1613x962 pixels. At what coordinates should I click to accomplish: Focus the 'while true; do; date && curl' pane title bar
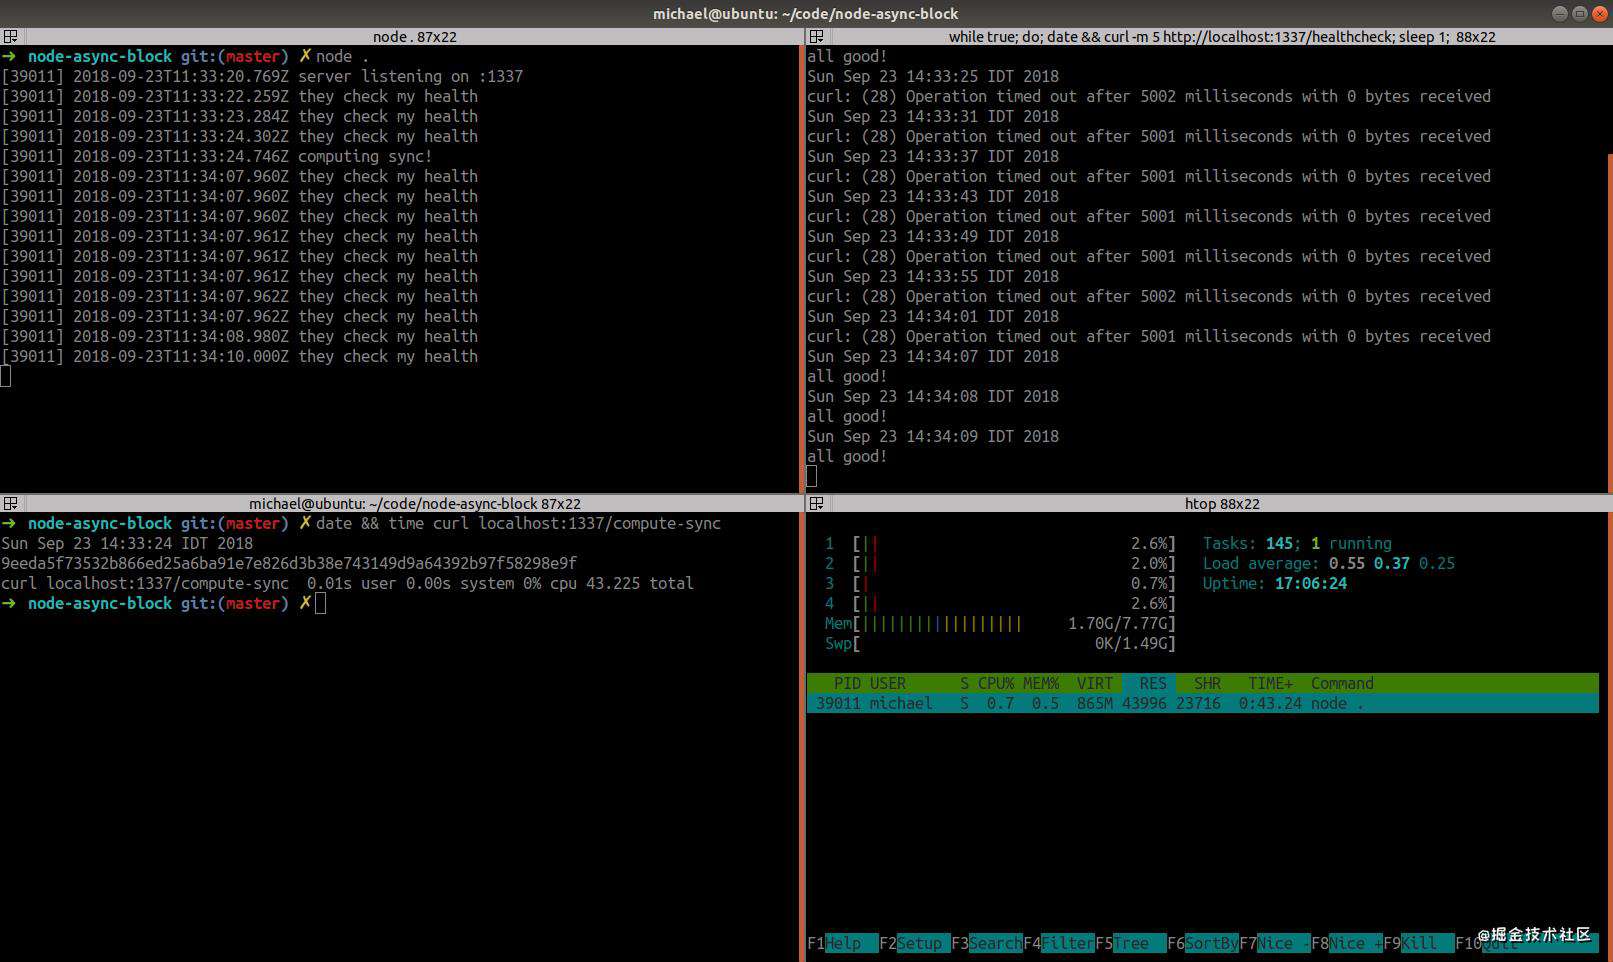[x=1221, y=36]
